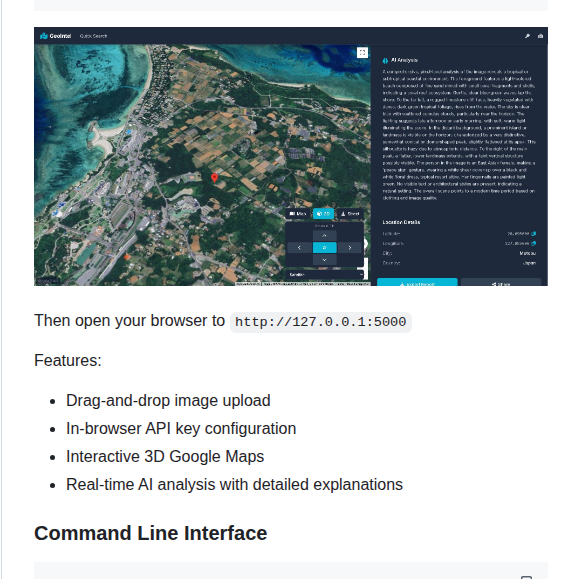Click "Drag-and-drop image upload" list item
This screenshot has width=580, height=579.
[x=168, y=401]
